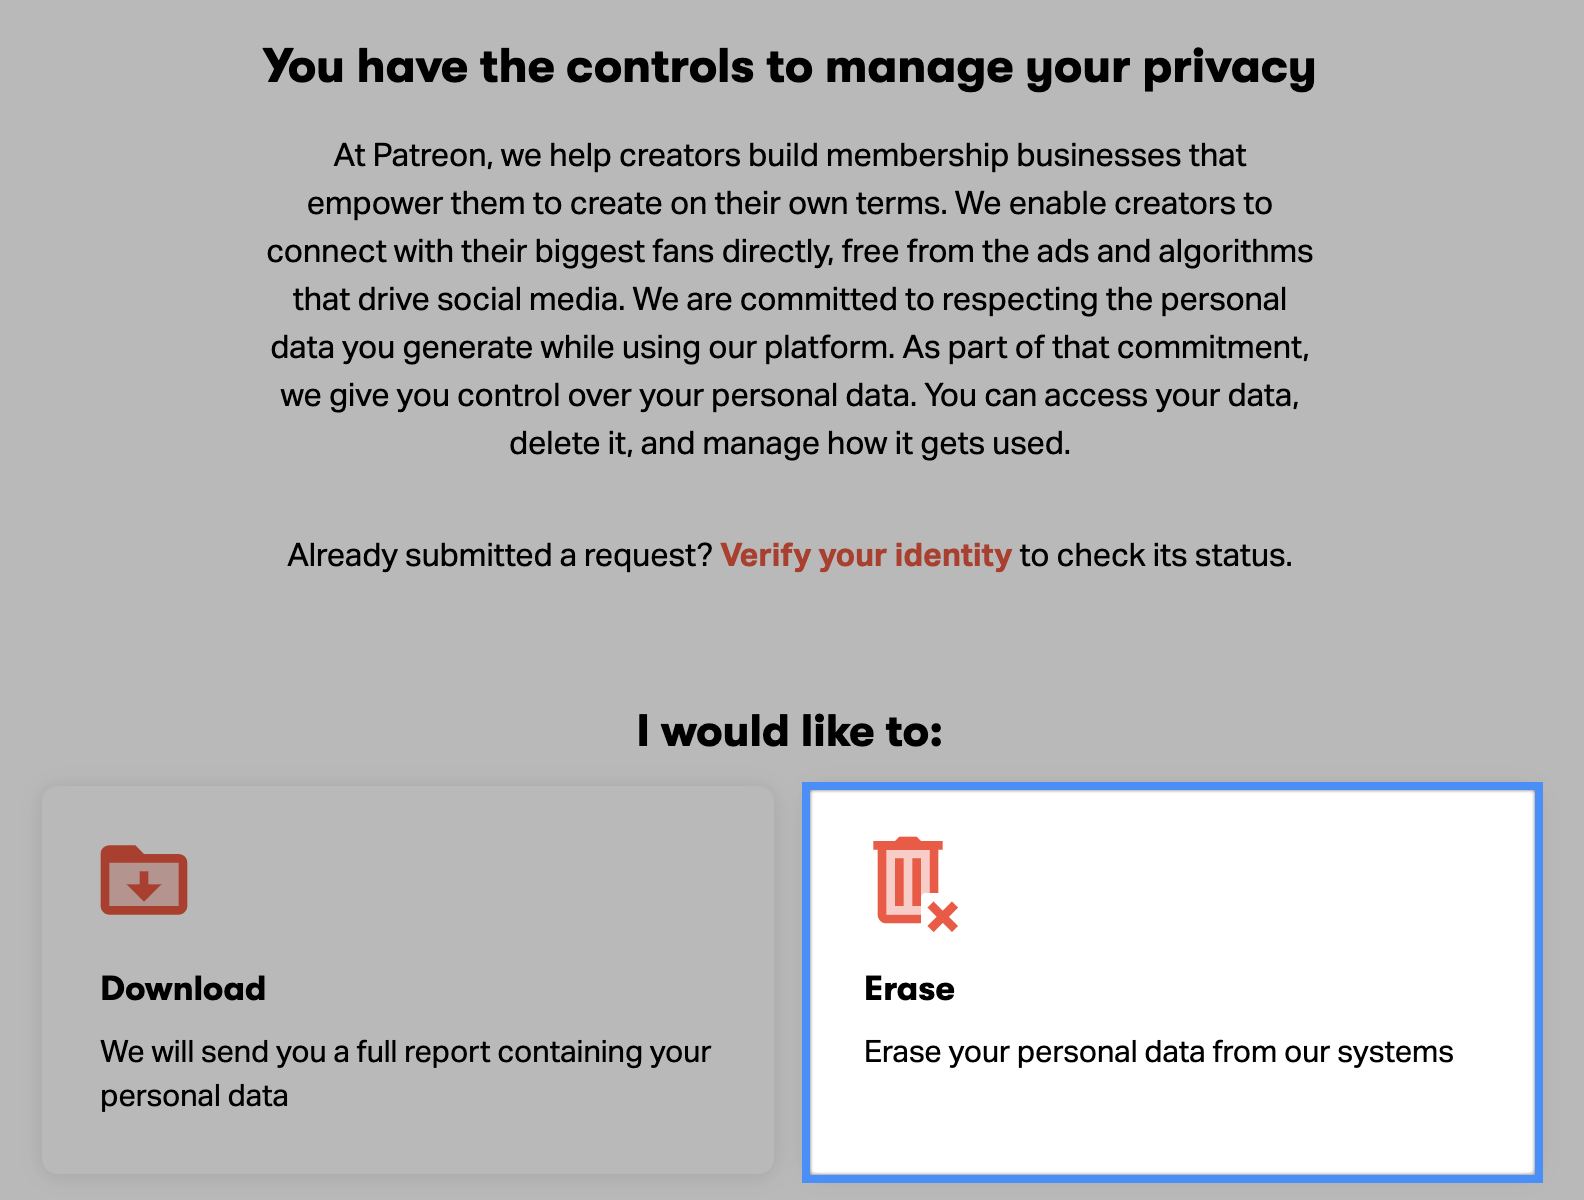Click the 'that drive social media' paragraph line
The width and height of the screenshot is (1584, 1200).
click(789, 300)
